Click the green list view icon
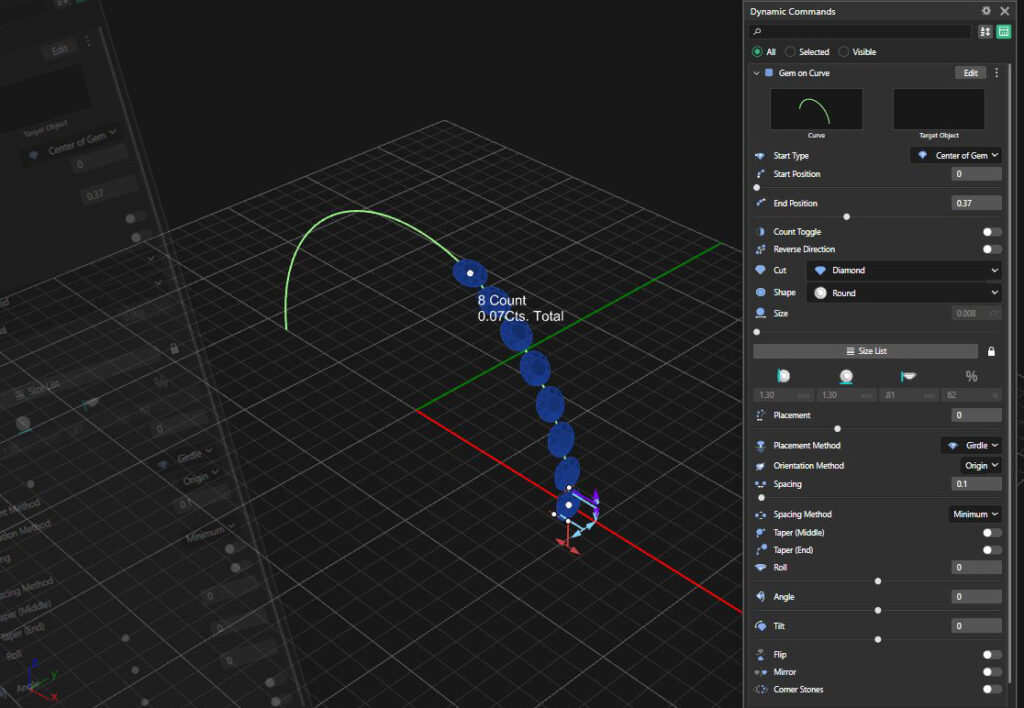 pyautogui.click(x=1003, y=32)
